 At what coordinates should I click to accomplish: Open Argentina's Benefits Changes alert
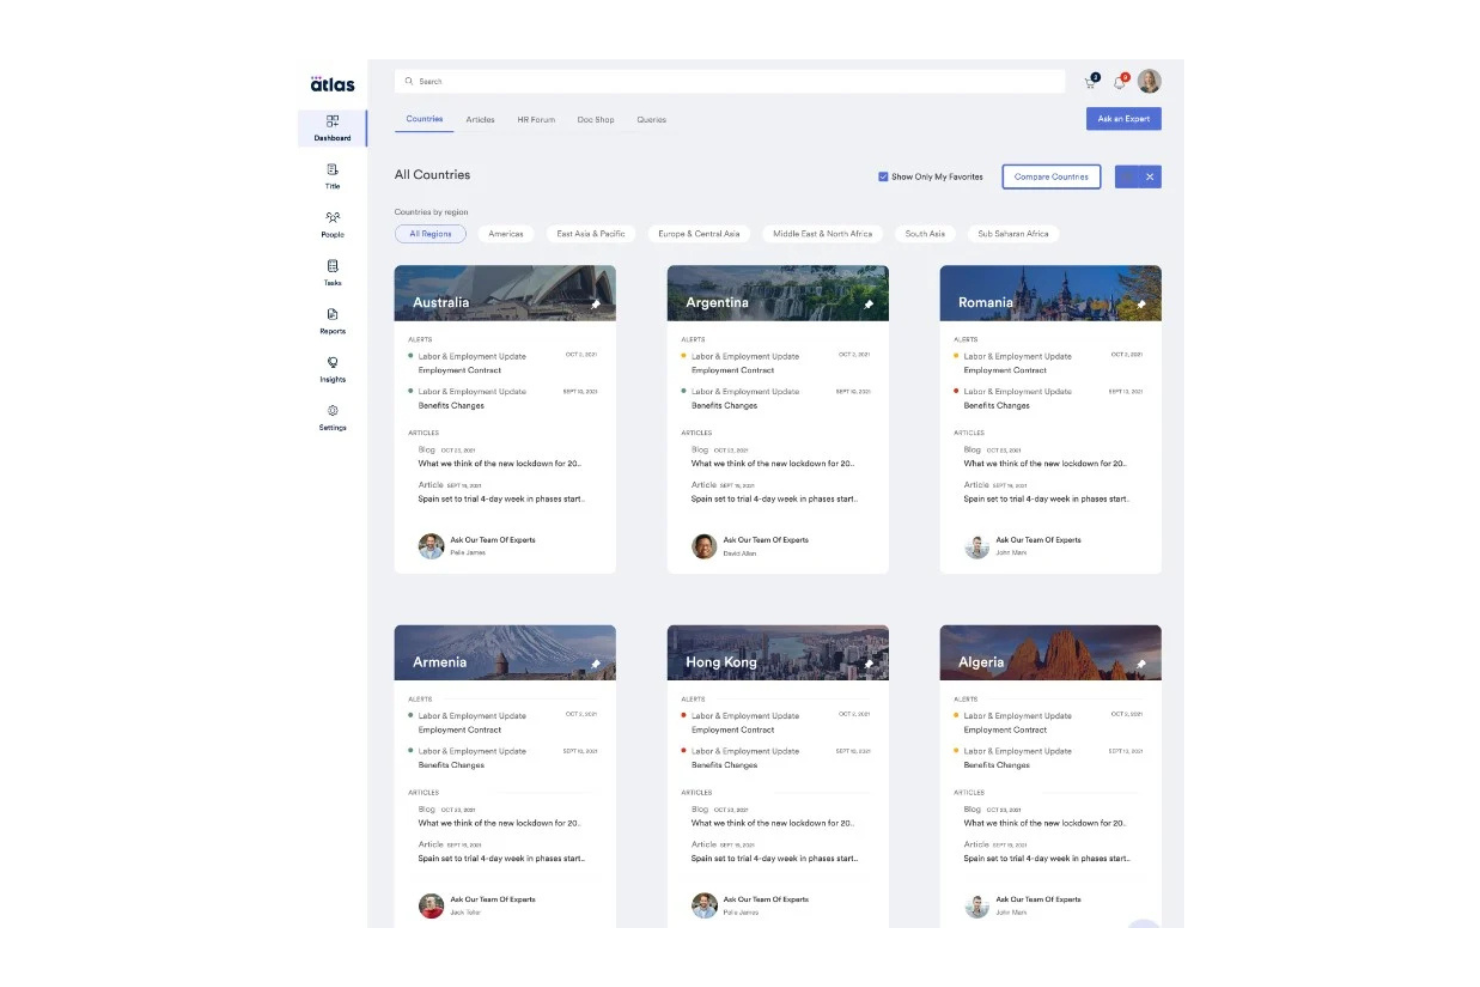point(724,406)
